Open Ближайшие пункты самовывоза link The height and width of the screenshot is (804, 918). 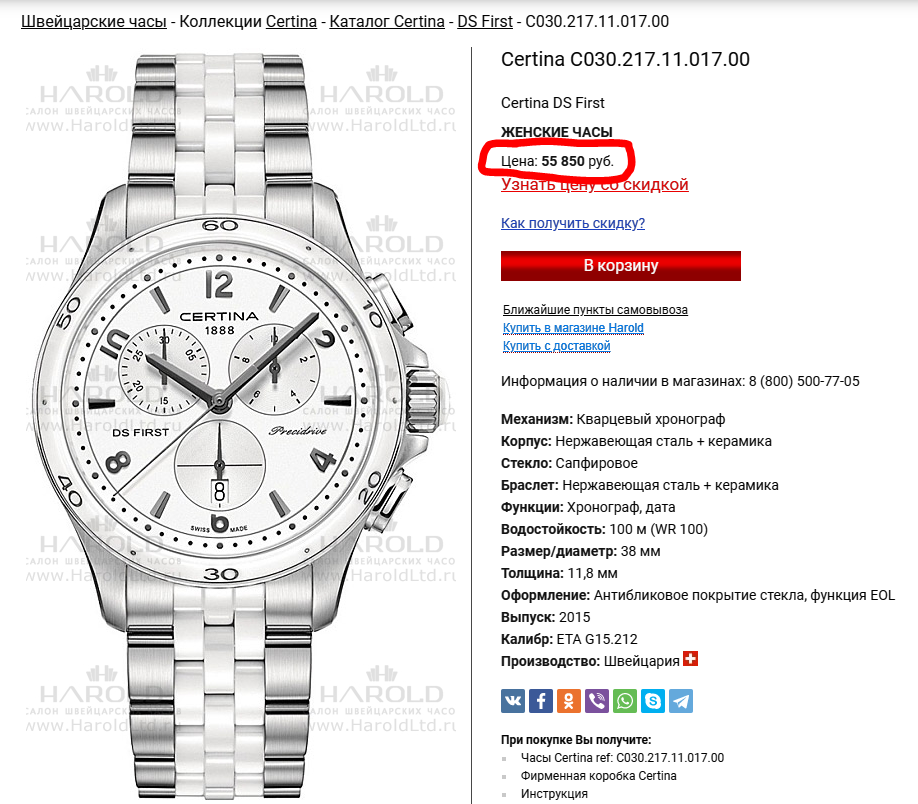[x=595, y=310]
